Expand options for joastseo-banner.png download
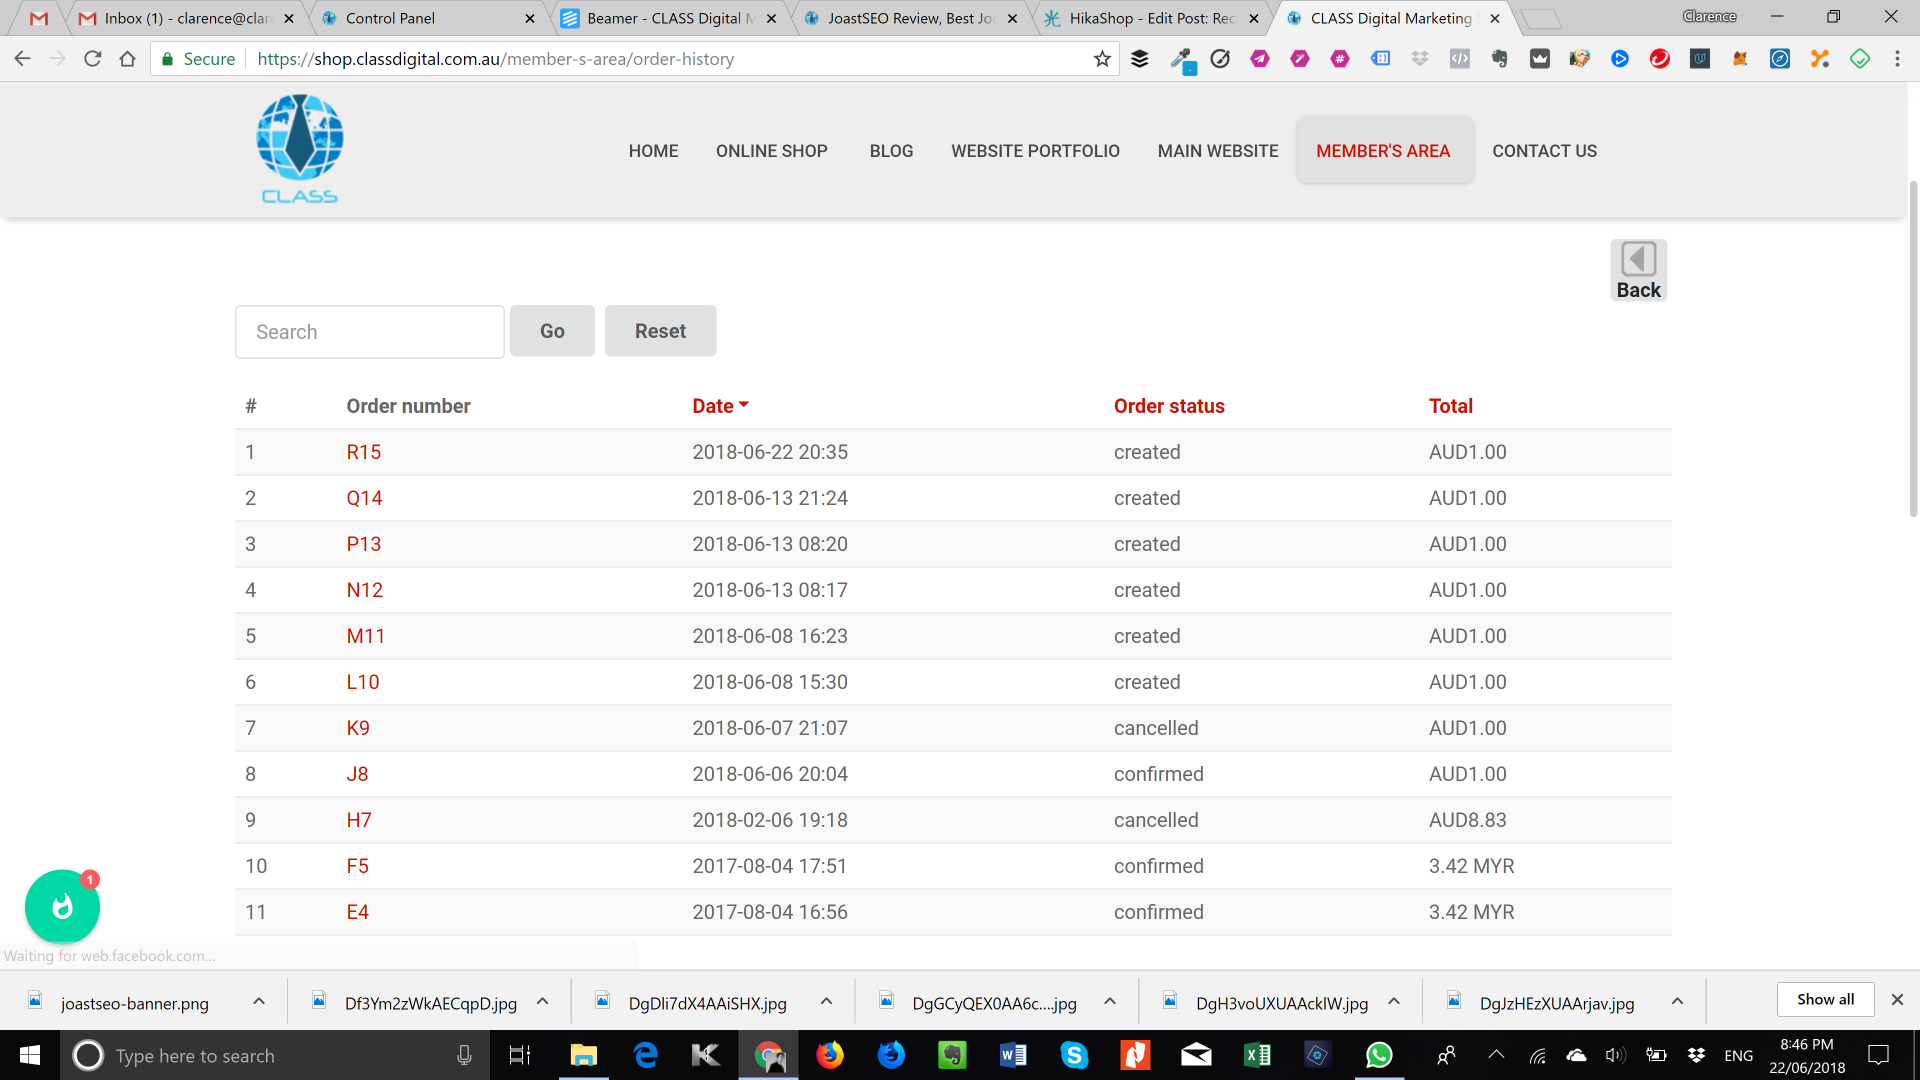Viewport: 1920px width, 1080px height. pos(259,1001)
